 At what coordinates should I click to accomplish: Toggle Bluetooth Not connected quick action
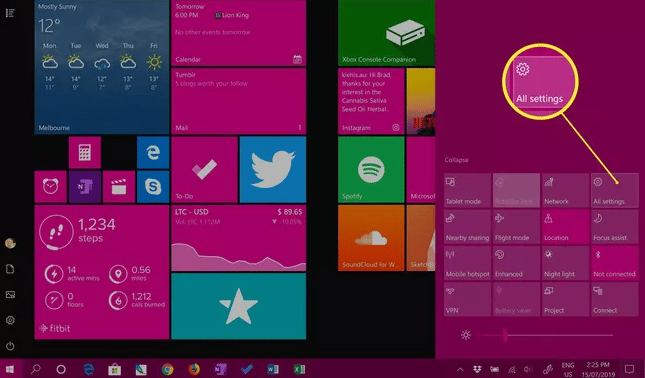coord(615,263)
